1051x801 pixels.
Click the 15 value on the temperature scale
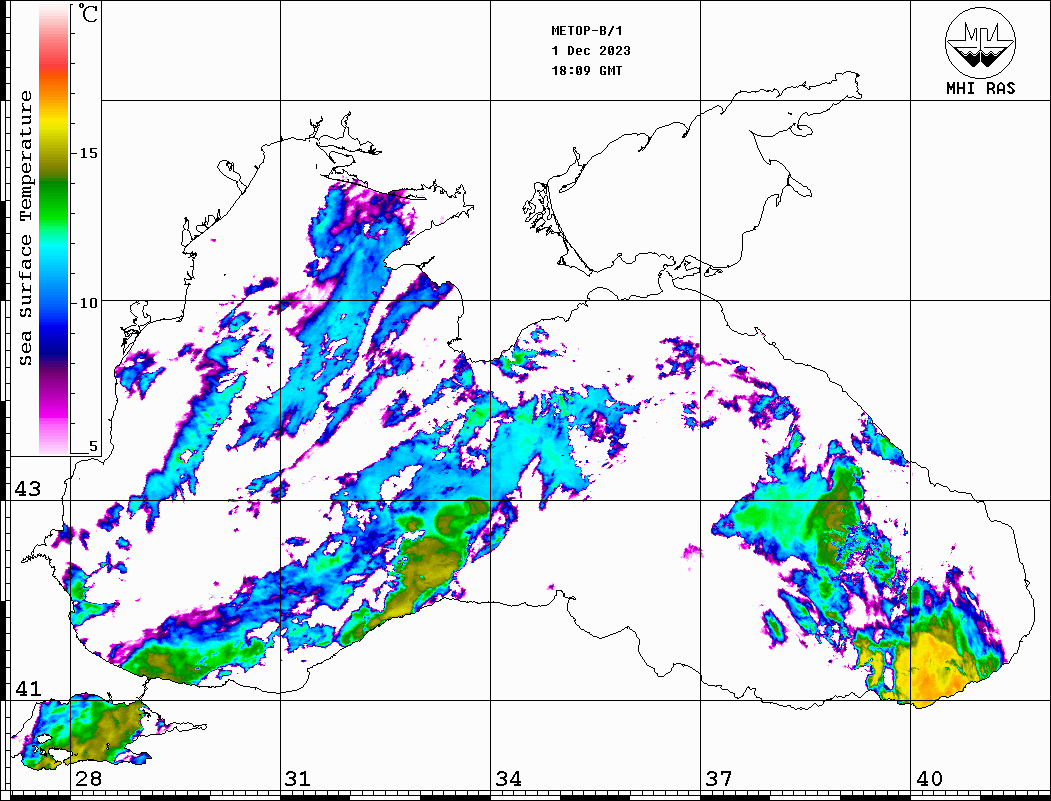(88, 153)
